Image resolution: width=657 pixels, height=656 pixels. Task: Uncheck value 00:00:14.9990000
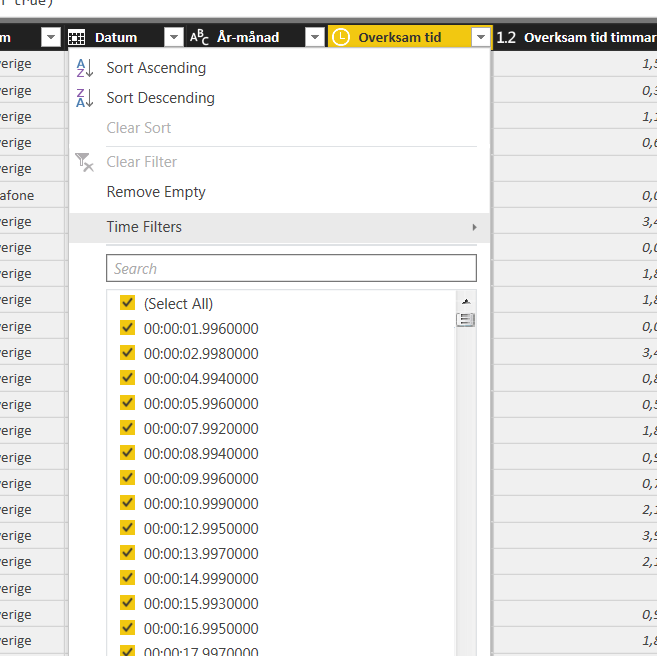[x=127, y=578]
